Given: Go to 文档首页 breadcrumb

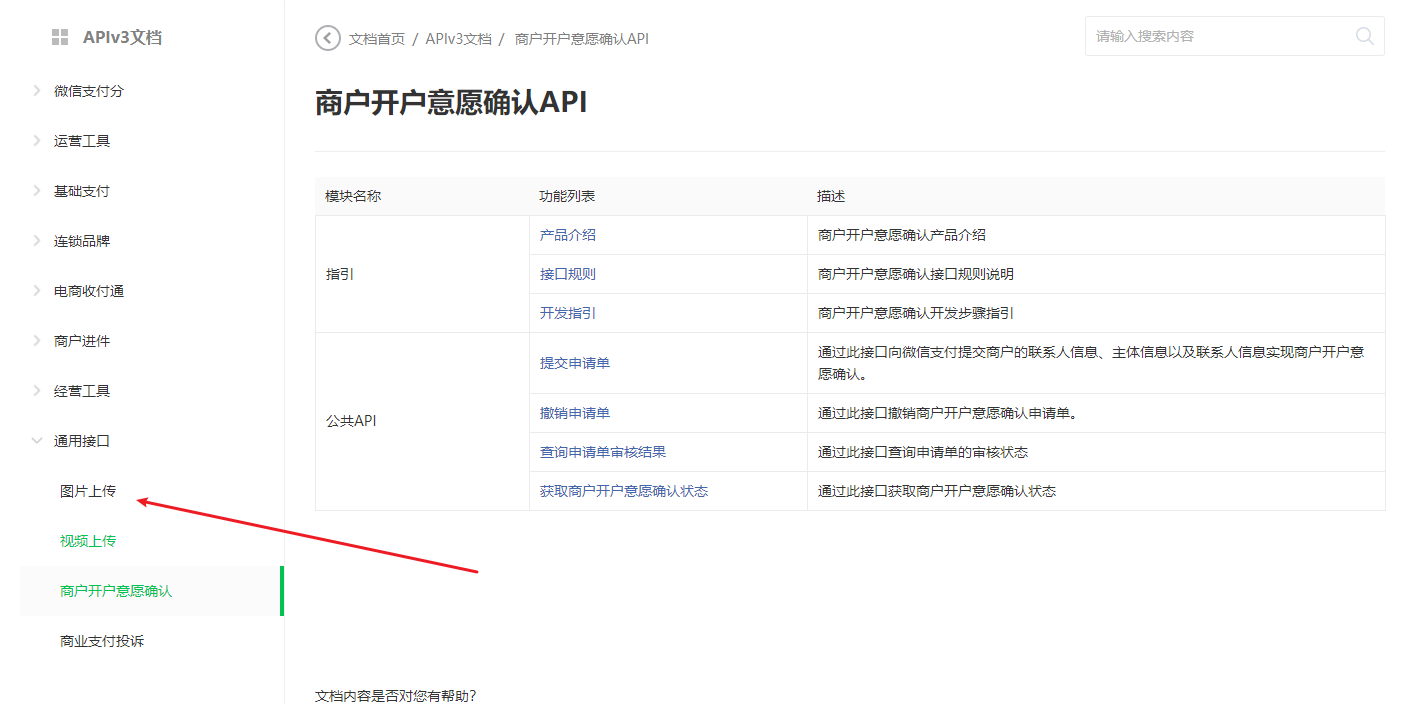Looking at the screenshot, I should (377, 39).
